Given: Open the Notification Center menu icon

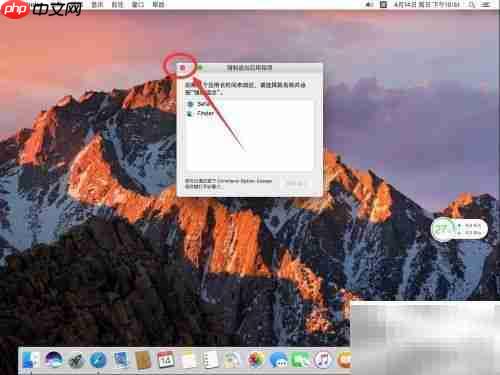Looking at the screenshot, I should 486,5.
